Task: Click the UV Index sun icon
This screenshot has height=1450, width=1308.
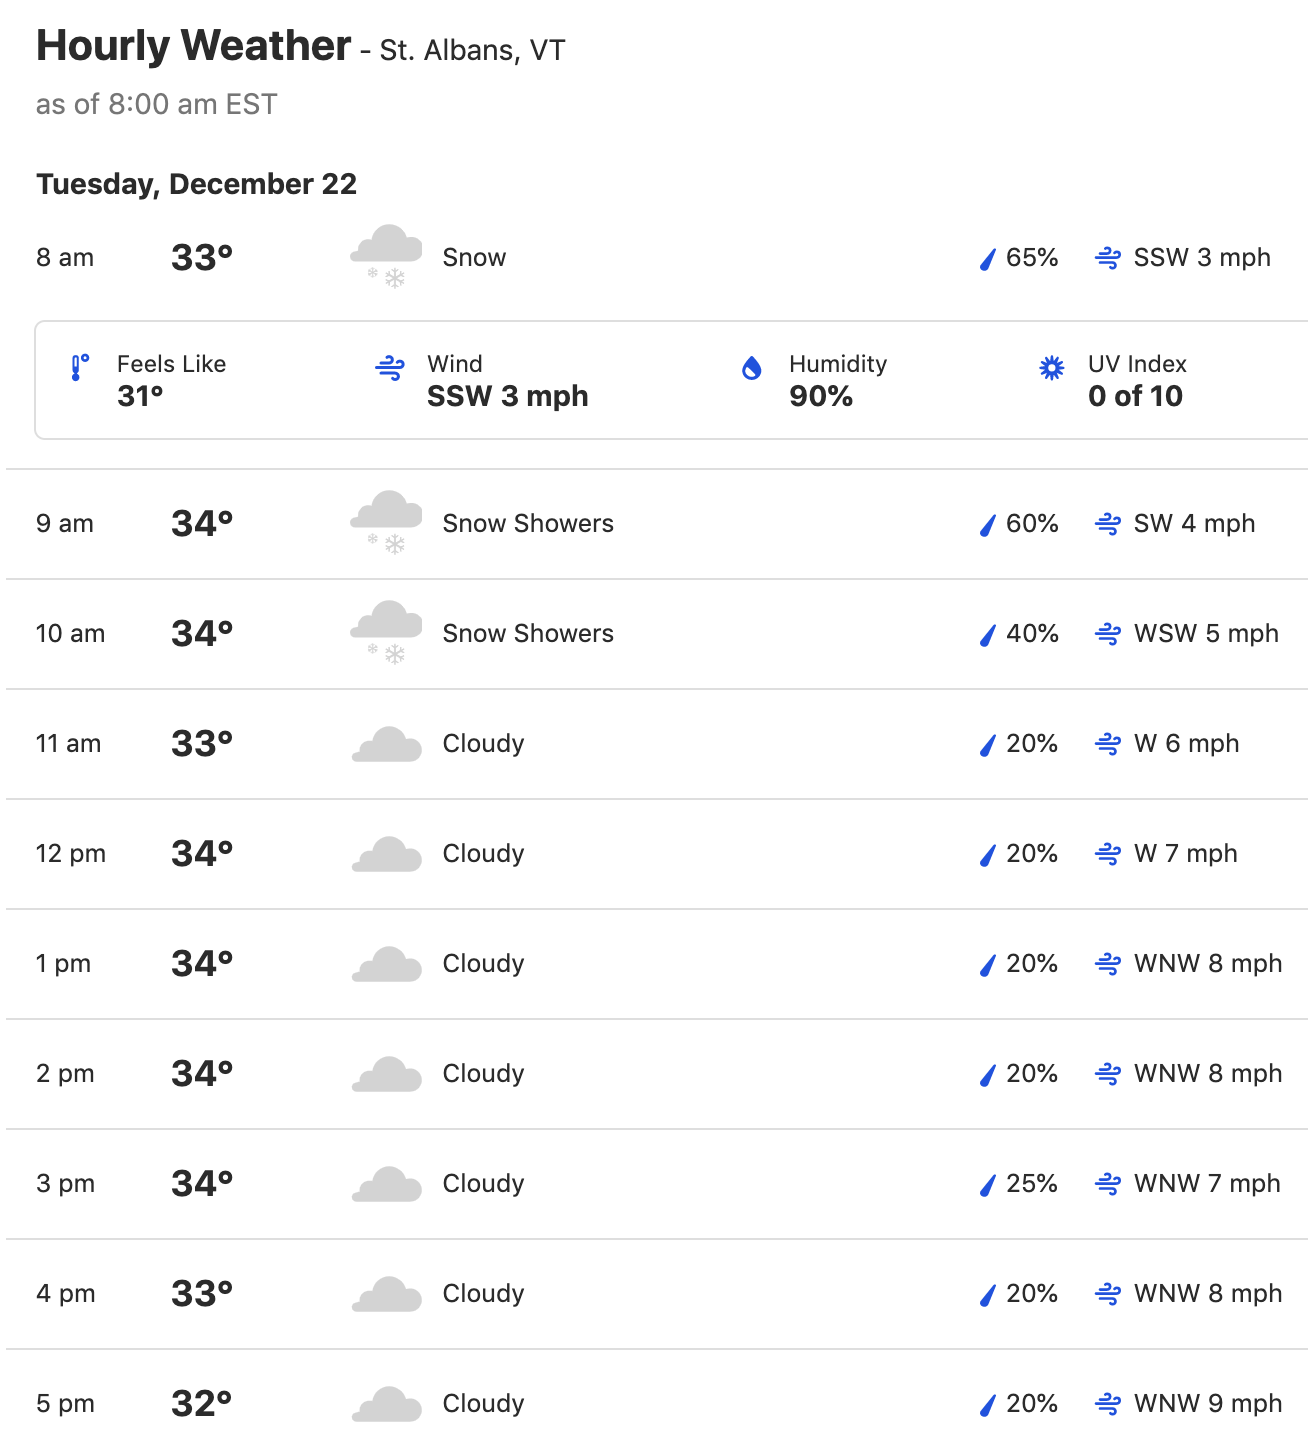Action: tap(1052, 368)
